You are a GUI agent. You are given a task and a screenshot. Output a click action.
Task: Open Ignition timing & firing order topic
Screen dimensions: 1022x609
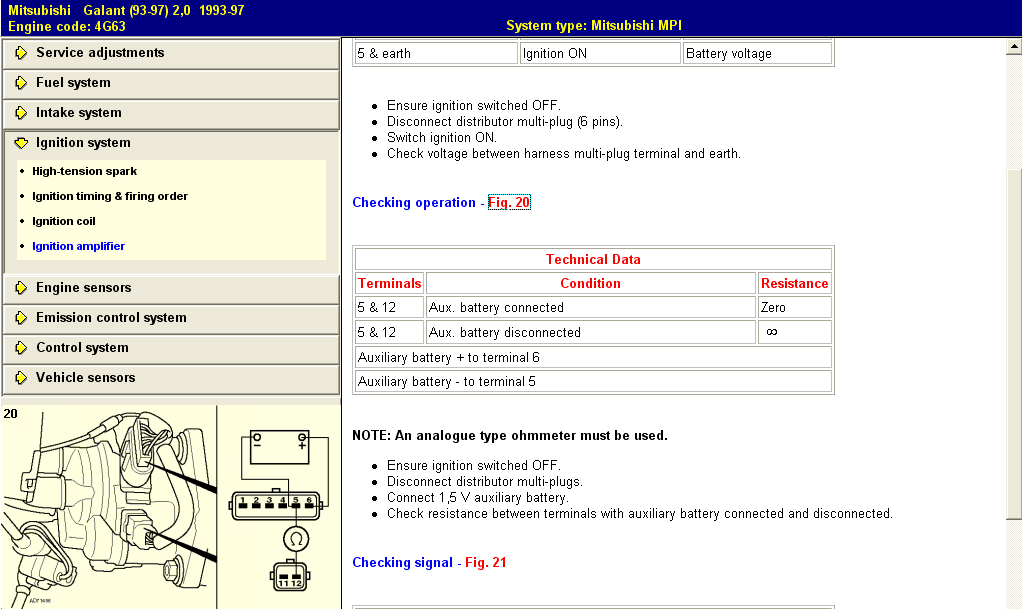pyautogui.click(x=110, y=196)
